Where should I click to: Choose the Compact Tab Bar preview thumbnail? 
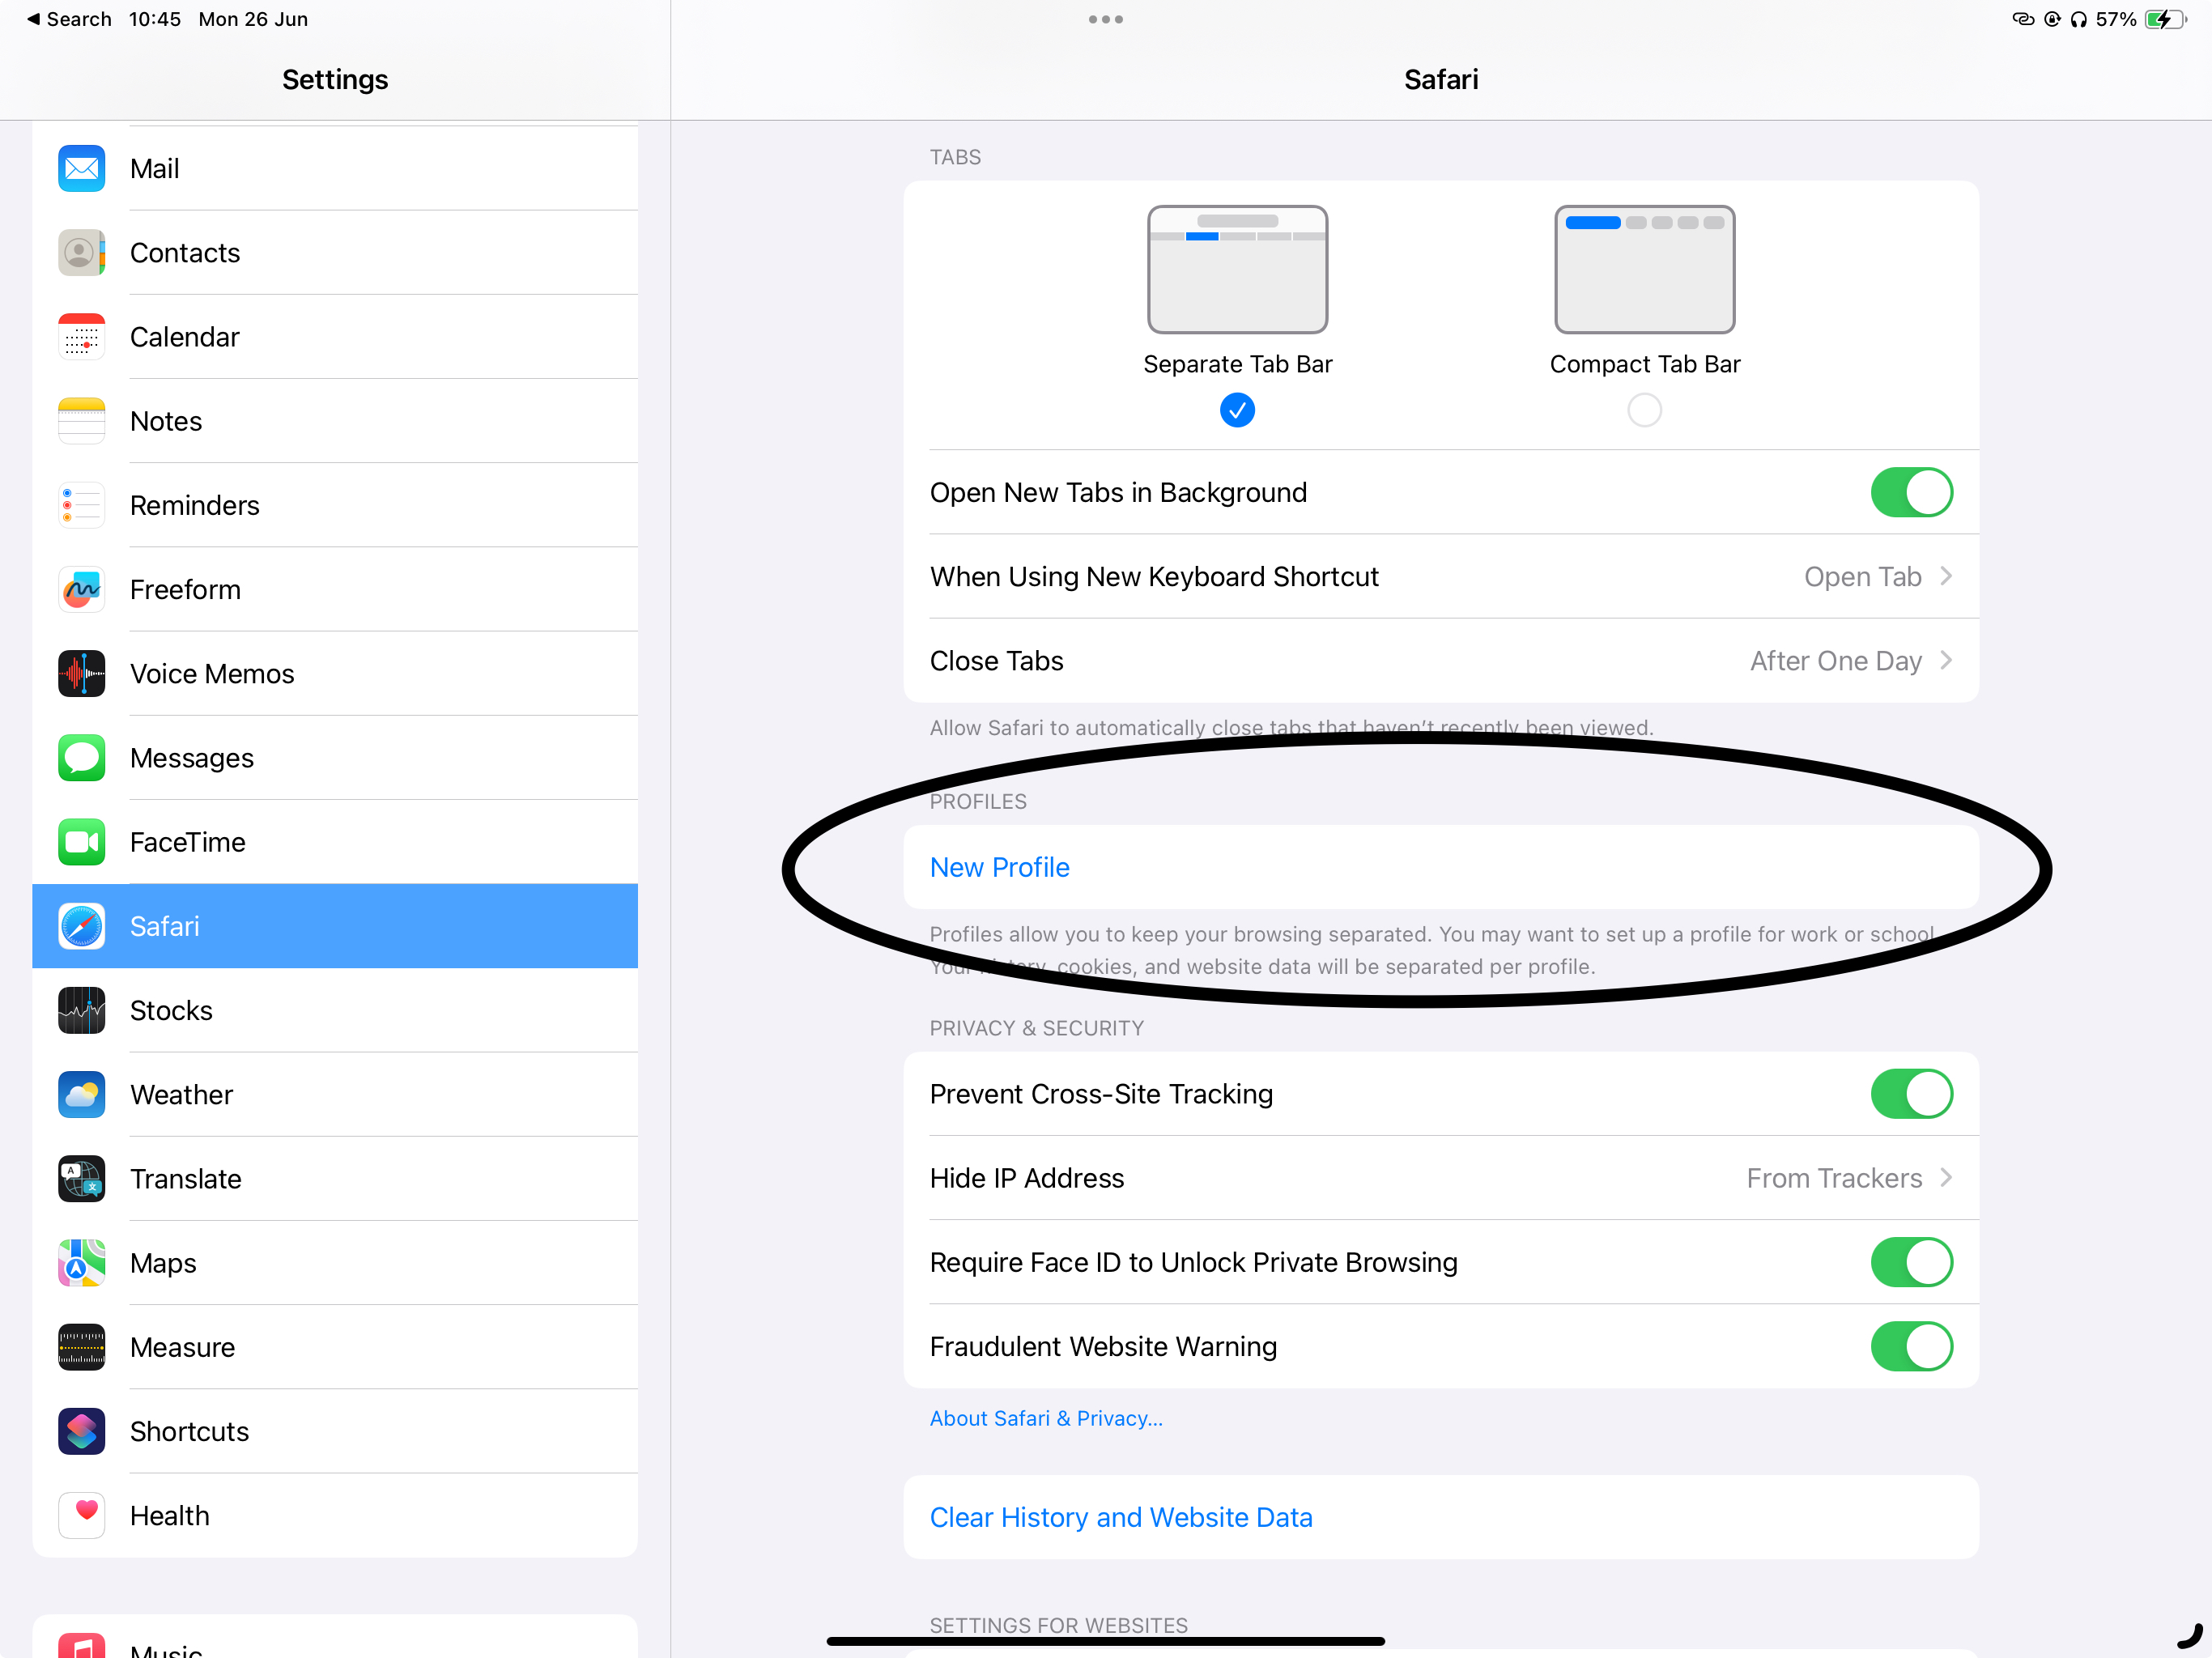pos(1644,269)
